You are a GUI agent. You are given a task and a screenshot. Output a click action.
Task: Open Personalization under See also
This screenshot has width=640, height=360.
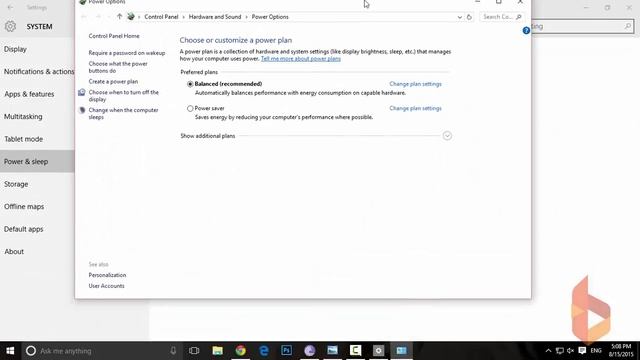107,275
